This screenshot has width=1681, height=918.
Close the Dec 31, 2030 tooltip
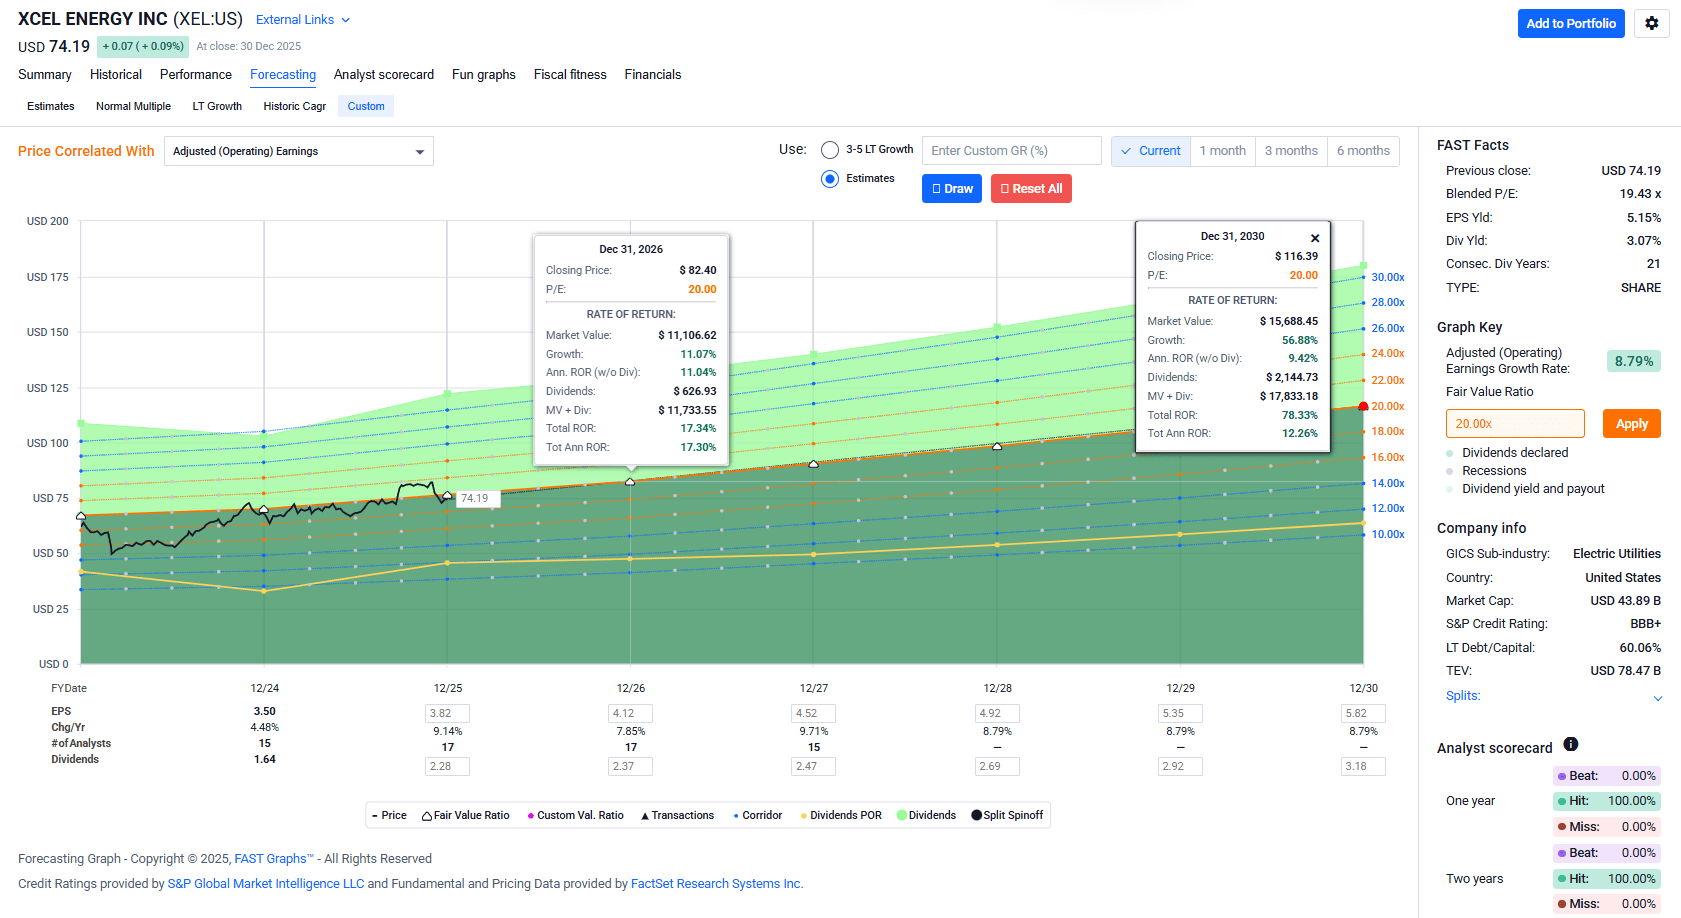(1315, 238)
